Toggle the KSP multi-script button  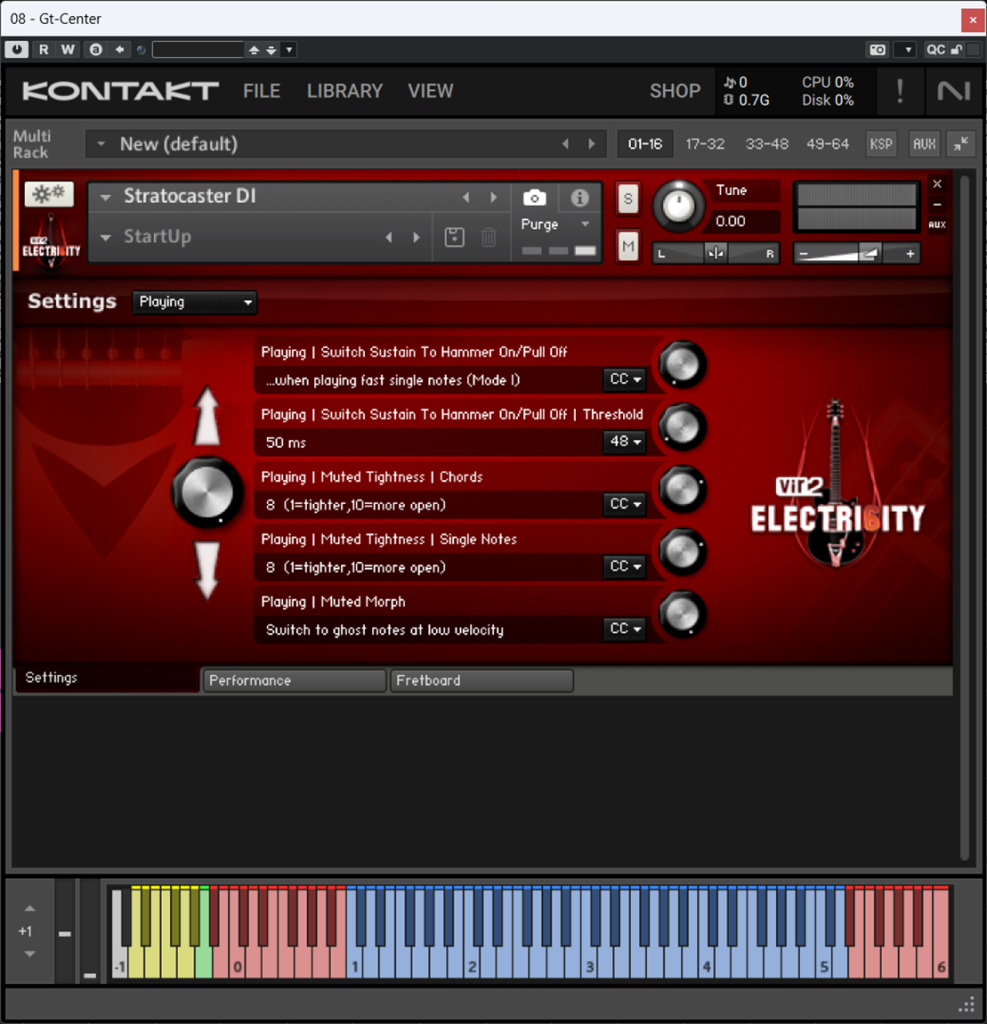tap(881, 144)
